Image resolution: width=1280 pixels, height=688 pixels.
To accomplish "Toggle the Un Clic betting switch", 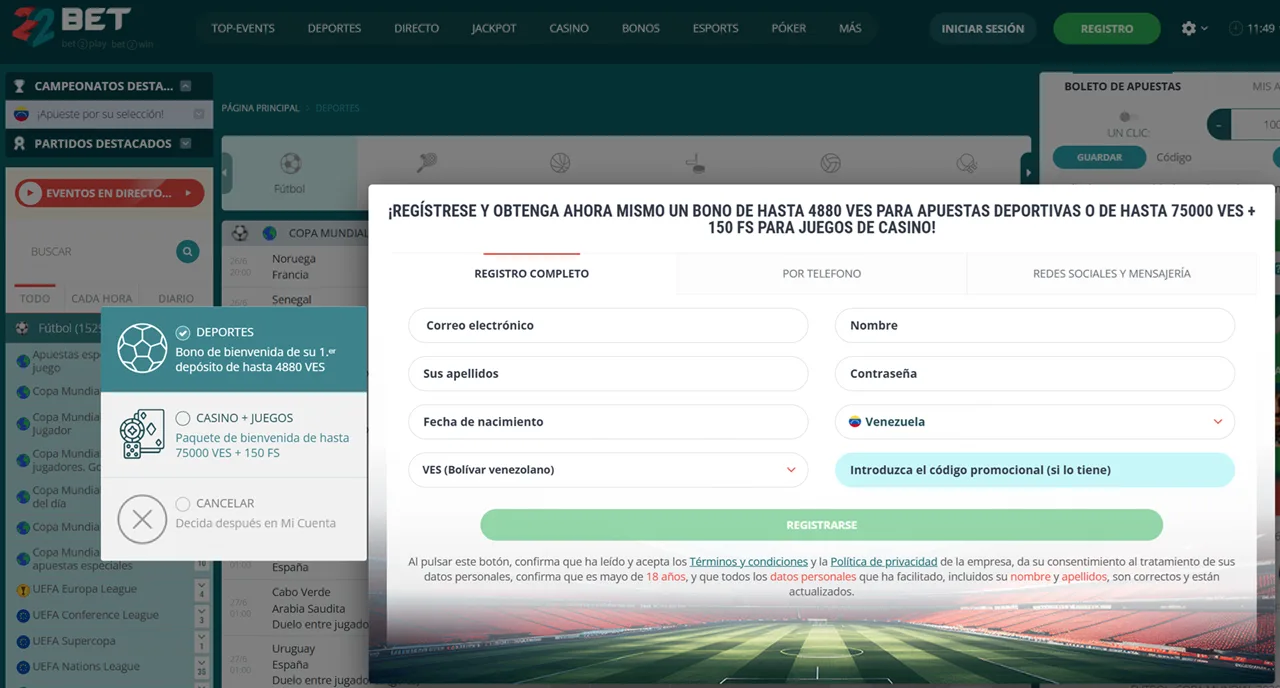I will [1128, 117].
